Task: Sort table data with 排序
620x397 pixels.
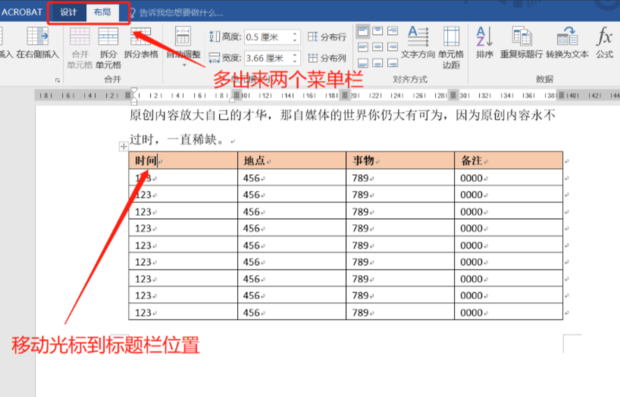Action: [x=485, y=42]
